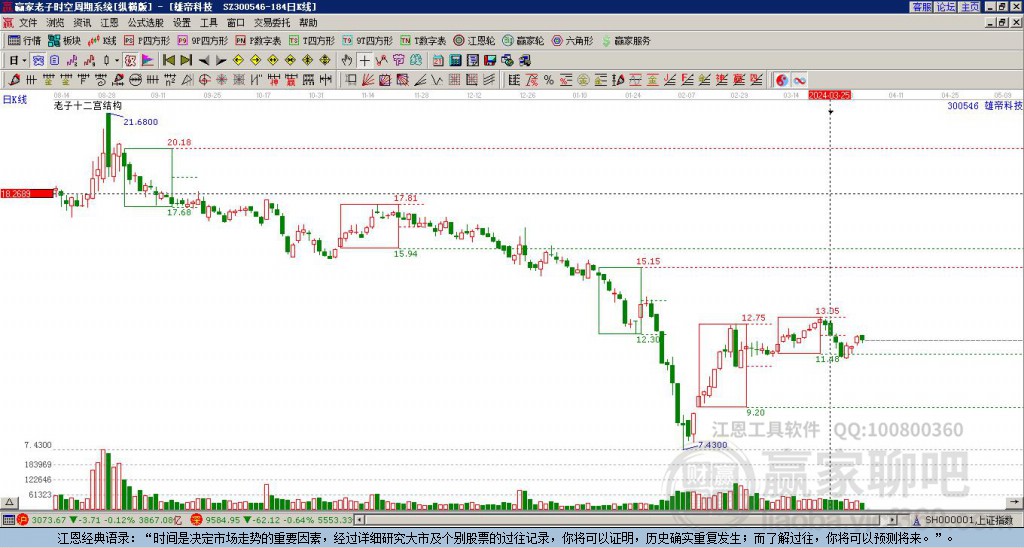Image resolution: width=1024 pixels, height=548 pixels.
Task: Click SH000001 上证指数 in status bar
Action: (968, 520)
